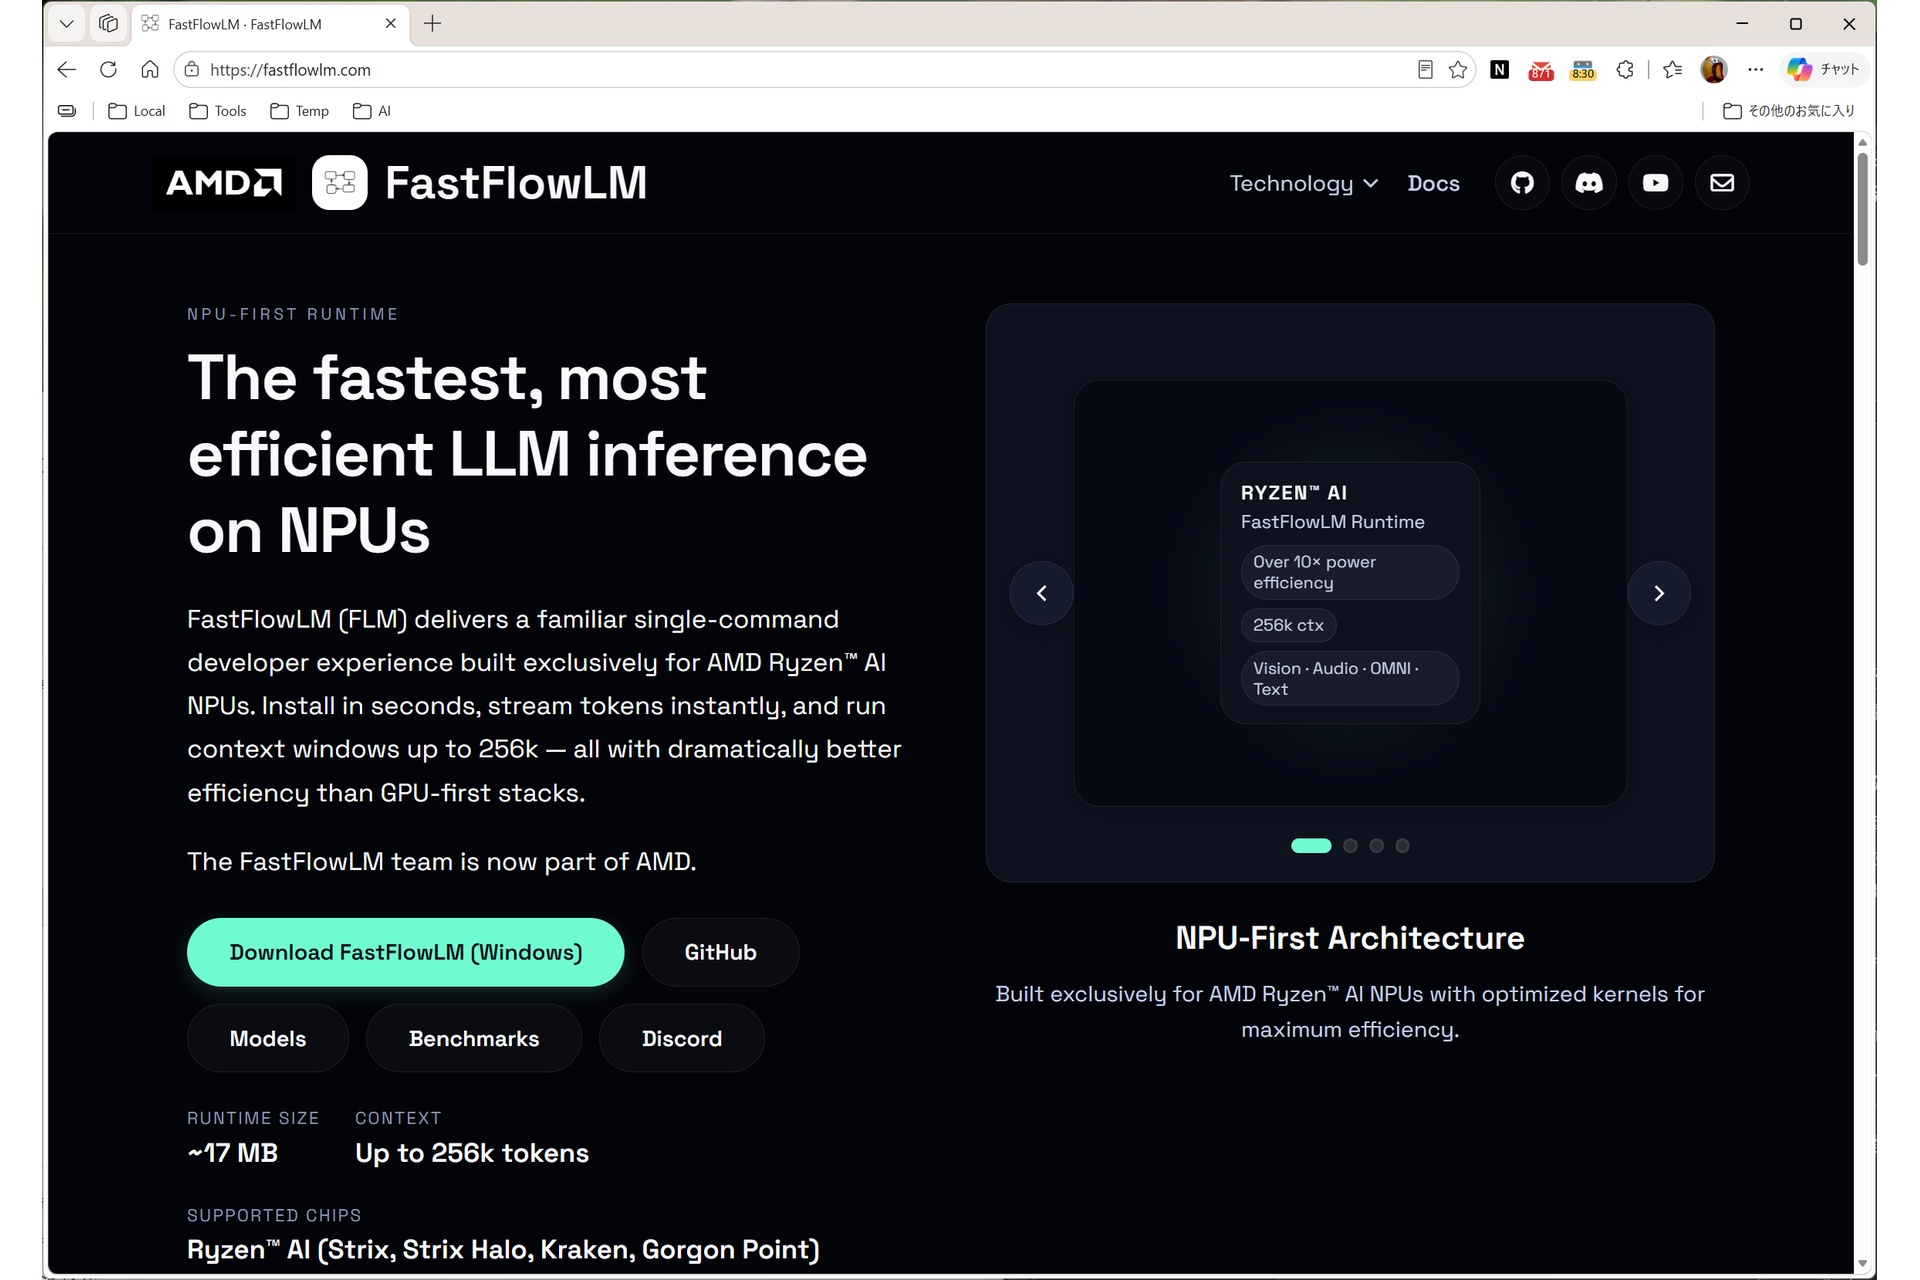Click the Ryzen AI FastFlowLM Runtime card
The width and height of the screenshot is (1920, 1280).
tap(1350, 593)
